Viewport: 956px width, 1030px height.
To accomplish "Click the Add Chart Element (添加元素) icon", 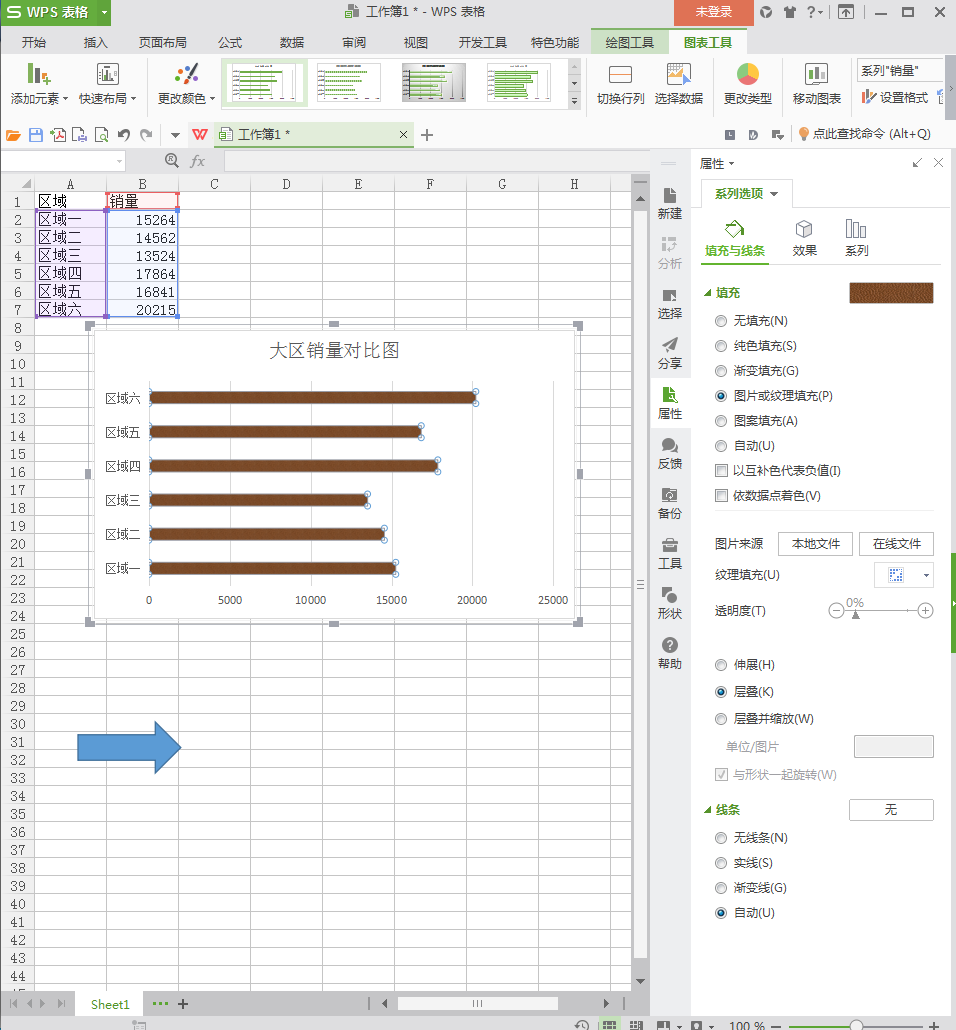I will coord(39,74).
